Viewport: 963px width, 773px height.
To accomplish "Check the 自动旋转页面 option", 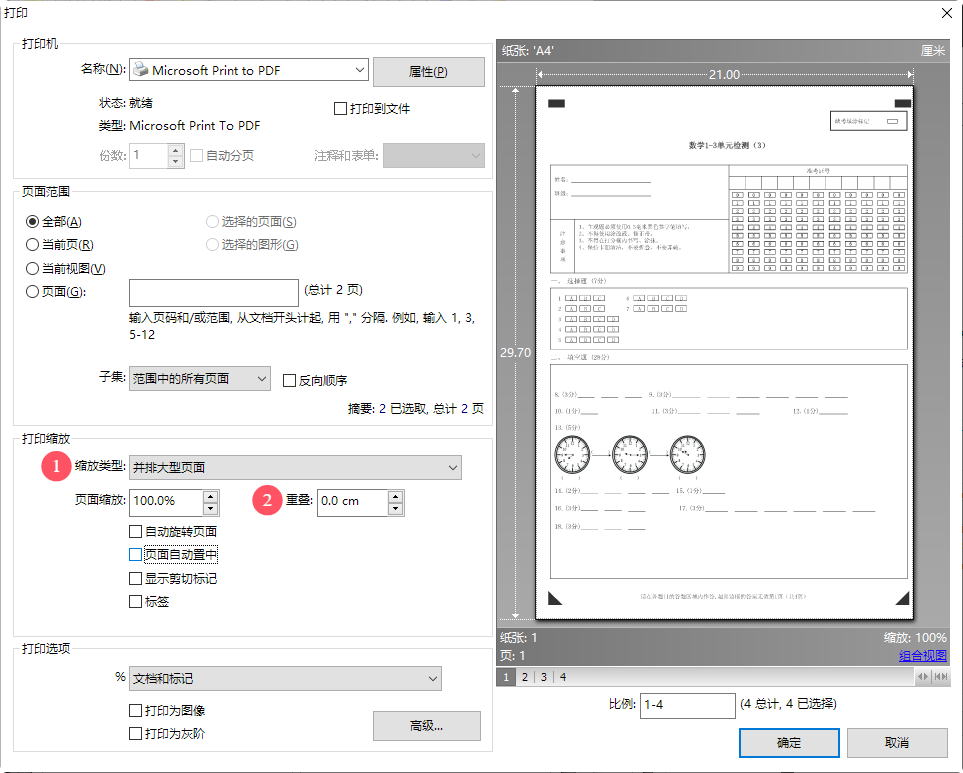I will tap(136, 531).
